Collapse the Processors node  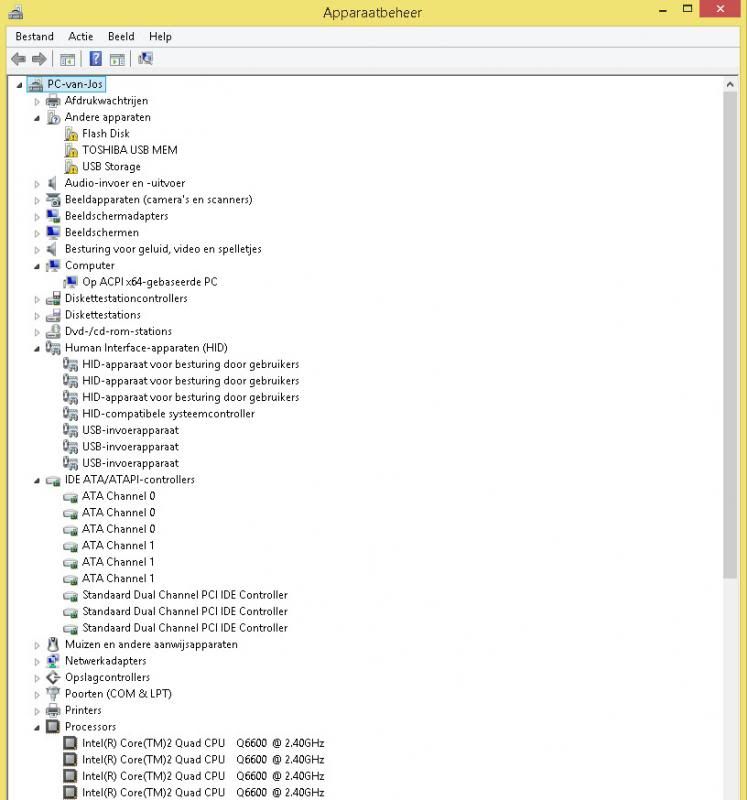(38, 727)
